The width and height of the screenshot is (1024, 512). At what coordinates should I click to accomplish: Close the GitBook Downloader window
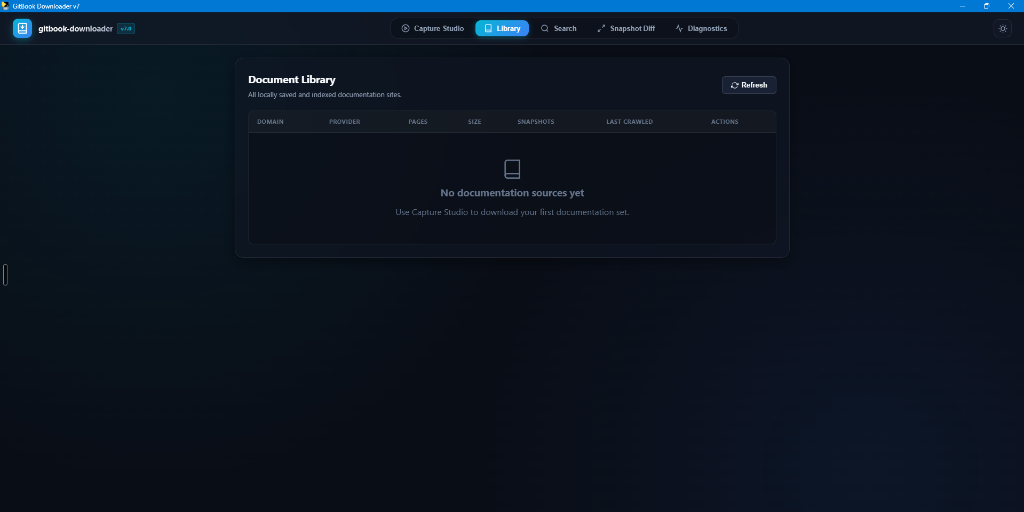pyautogui.click(x=1011, y=6)
